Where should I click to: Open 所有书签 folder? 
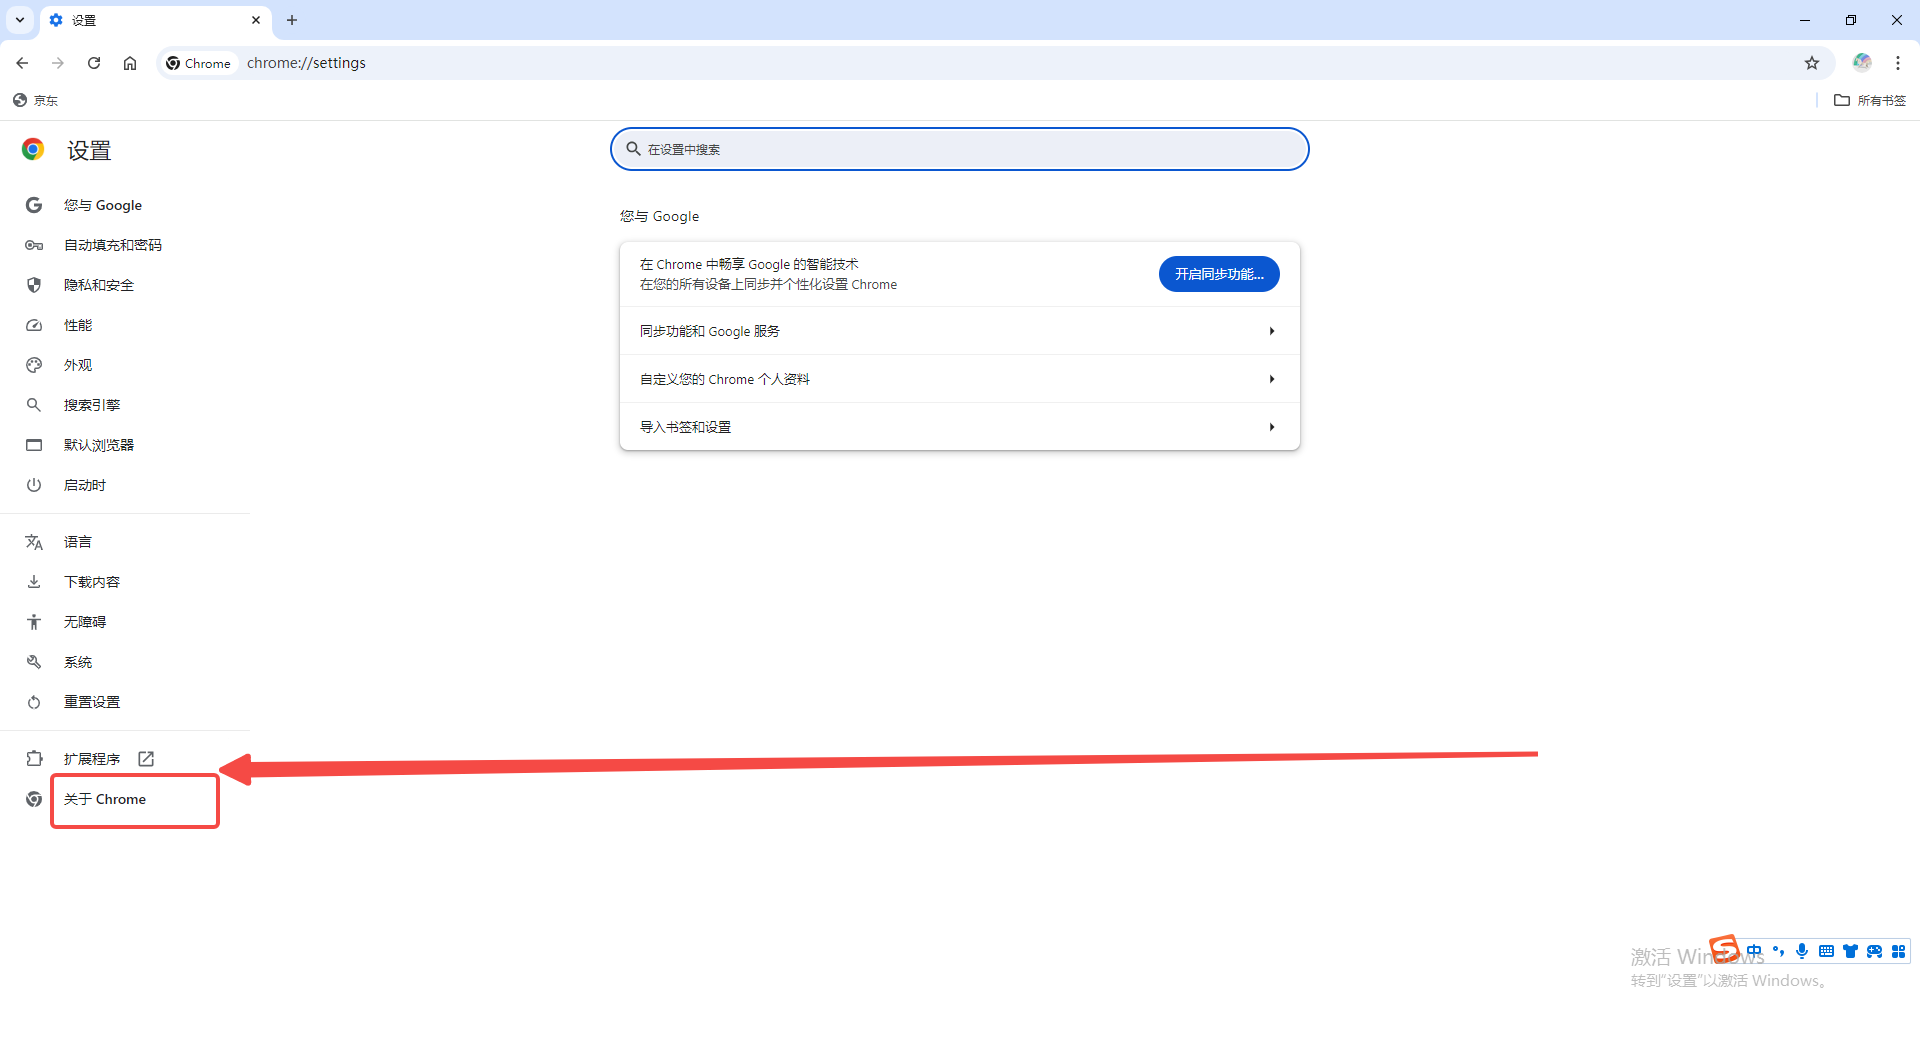[1870, 100]
